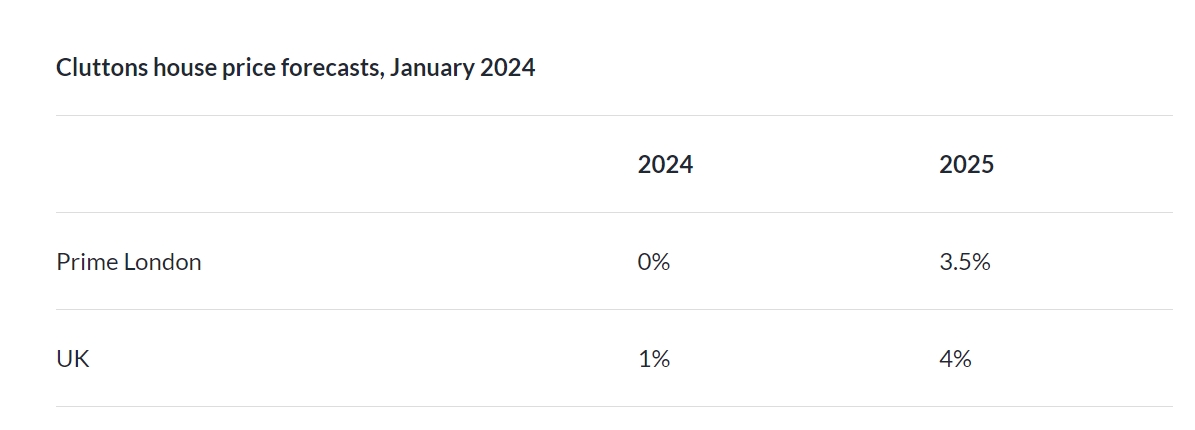Select the UK row label

coord(73,359)
